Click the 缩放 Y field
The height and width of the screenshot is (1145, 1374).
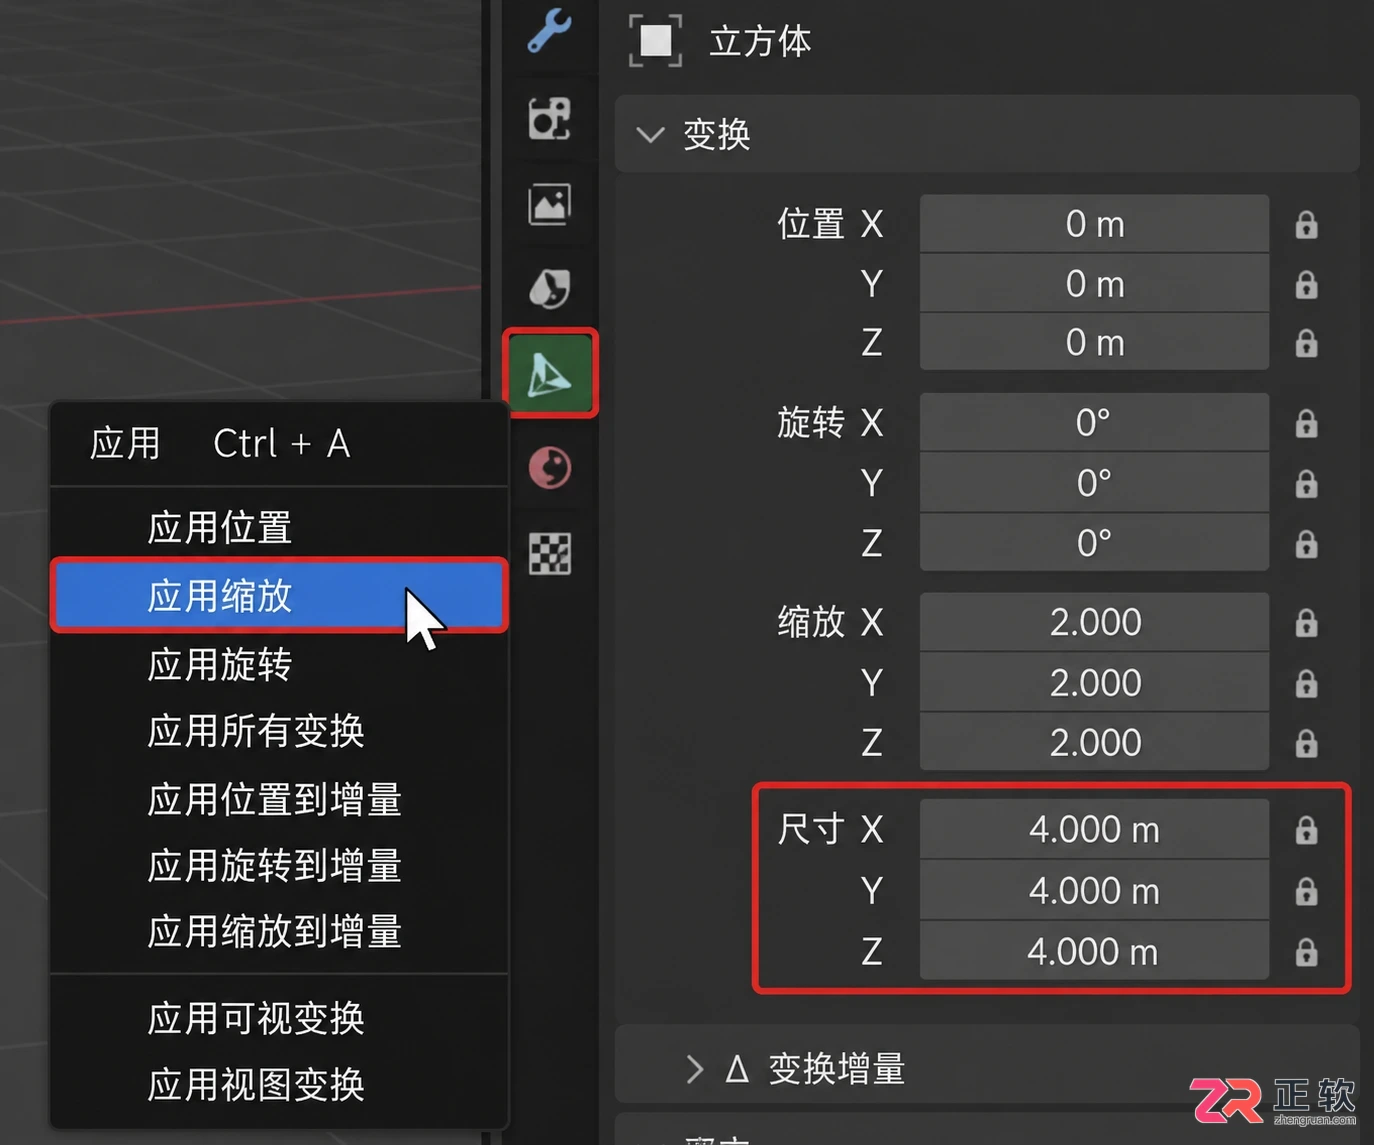pyautogui.click(x=1094, y=682)
